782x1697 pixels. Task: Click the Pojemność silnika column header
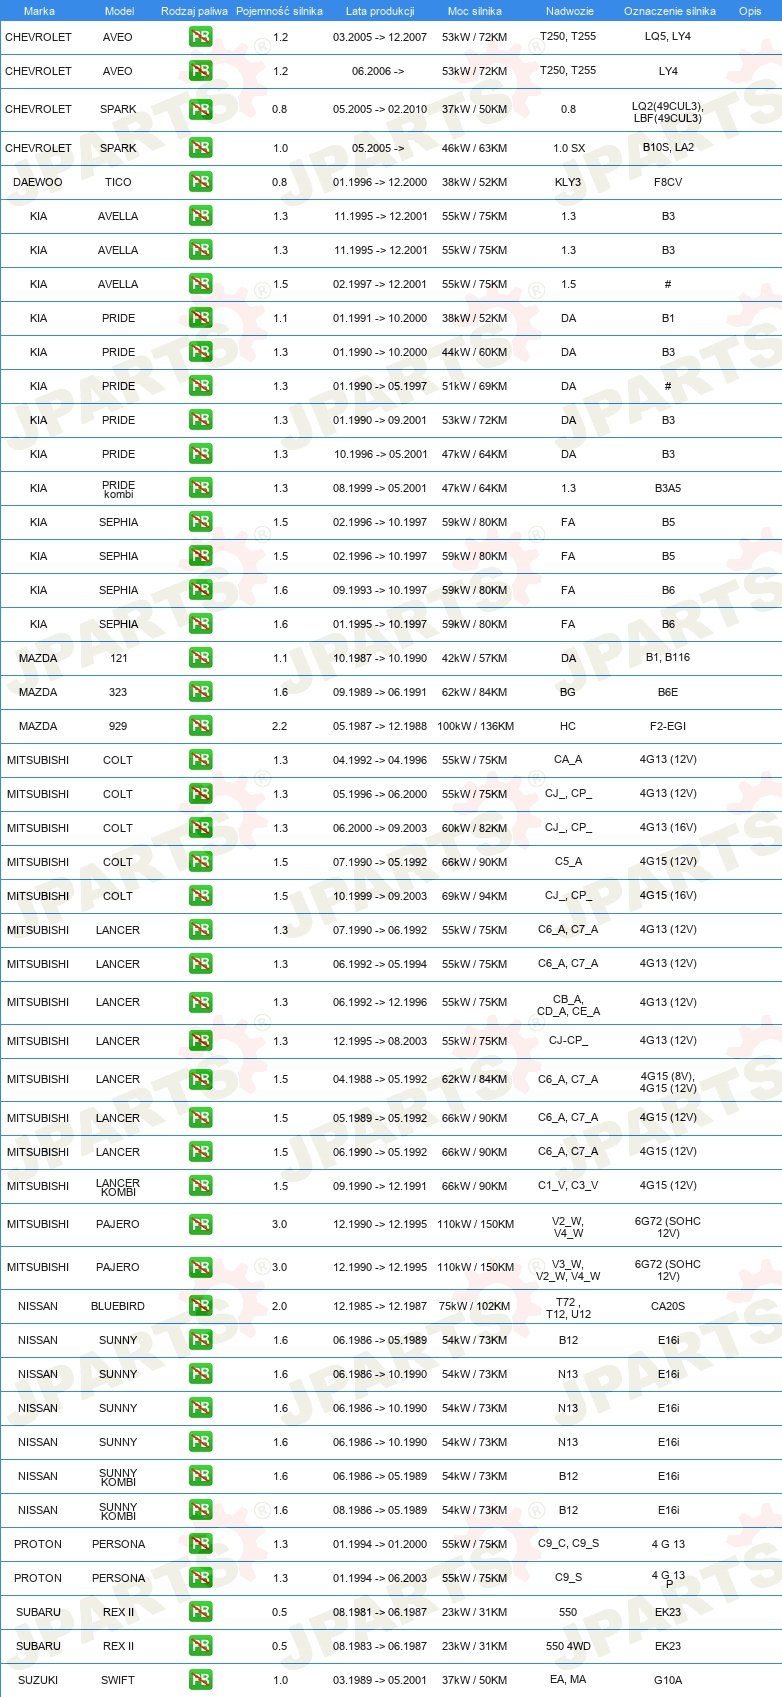[279, 11]
